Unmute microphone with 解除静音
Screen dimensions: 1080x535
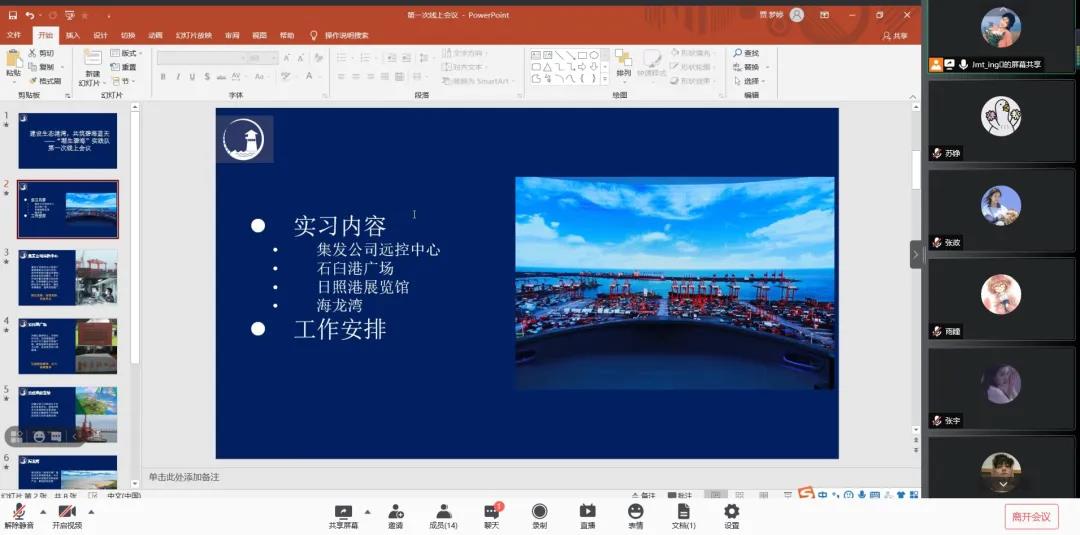click(18, 514)
